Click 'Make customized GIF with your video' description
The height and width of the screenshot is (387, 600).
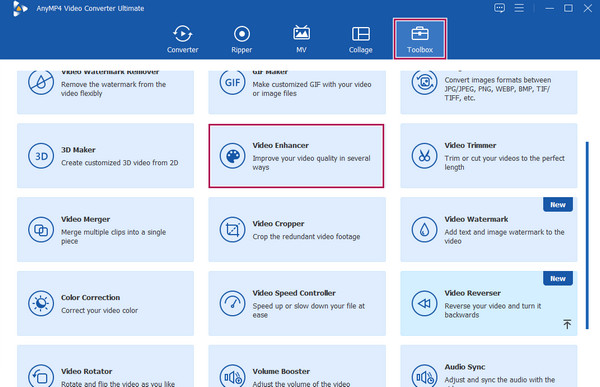[312, 89]
